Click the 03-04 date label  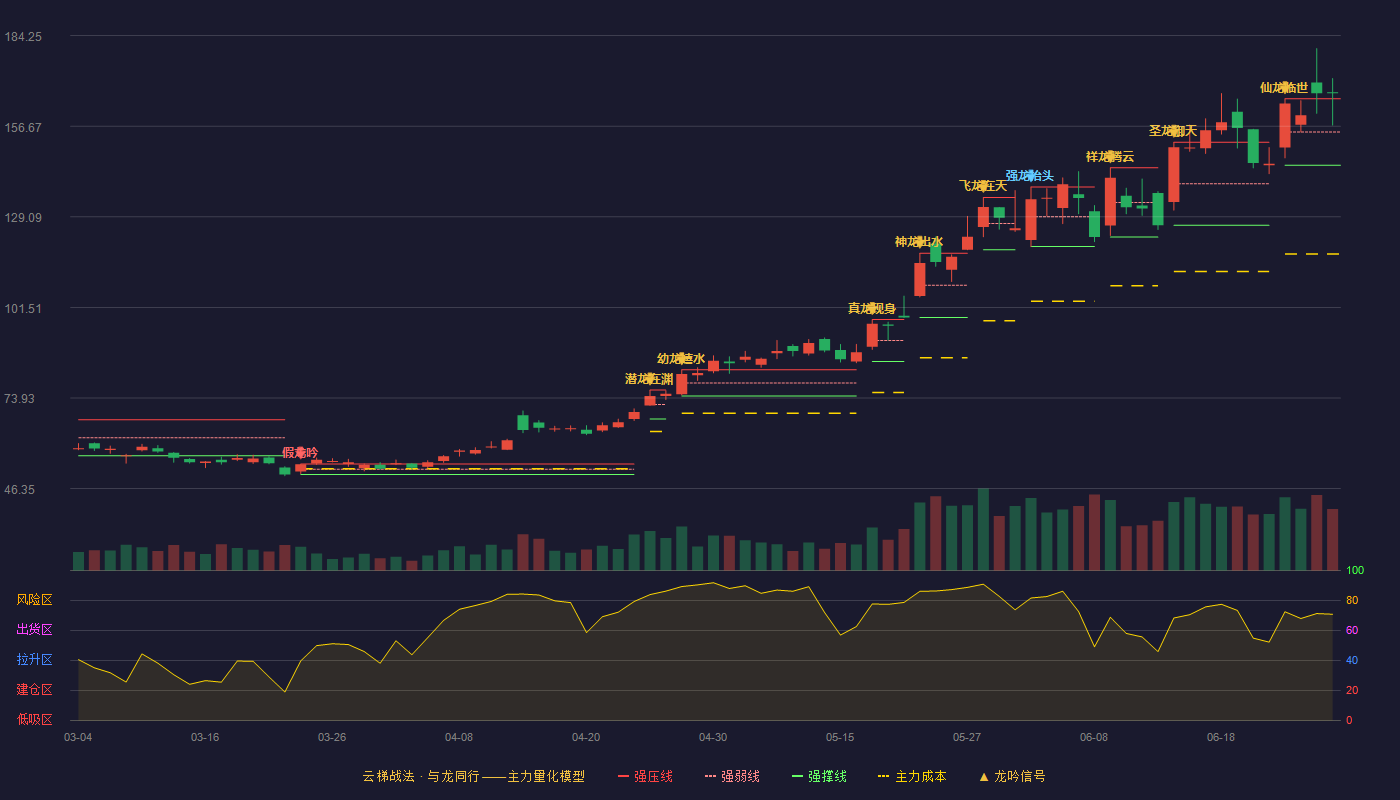click(78, 737)
